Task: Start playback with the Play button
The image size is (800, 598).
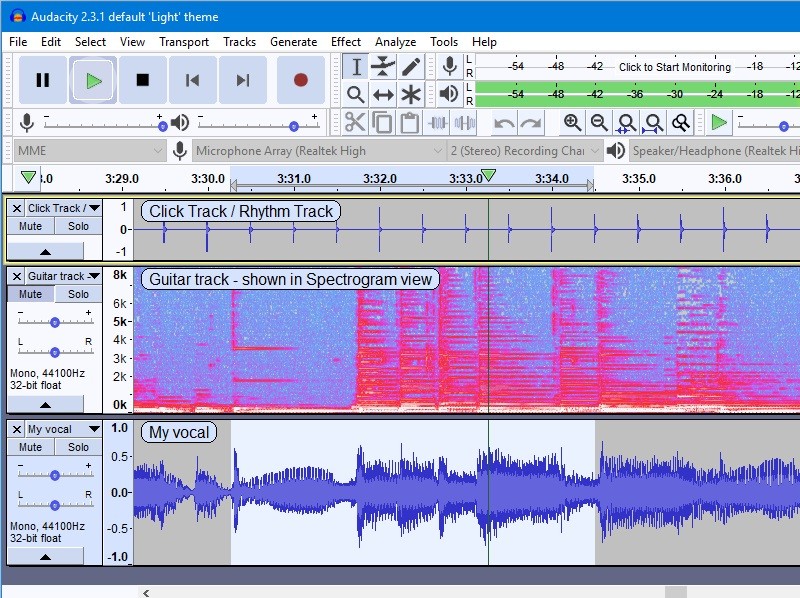Action: coord(93,80)
